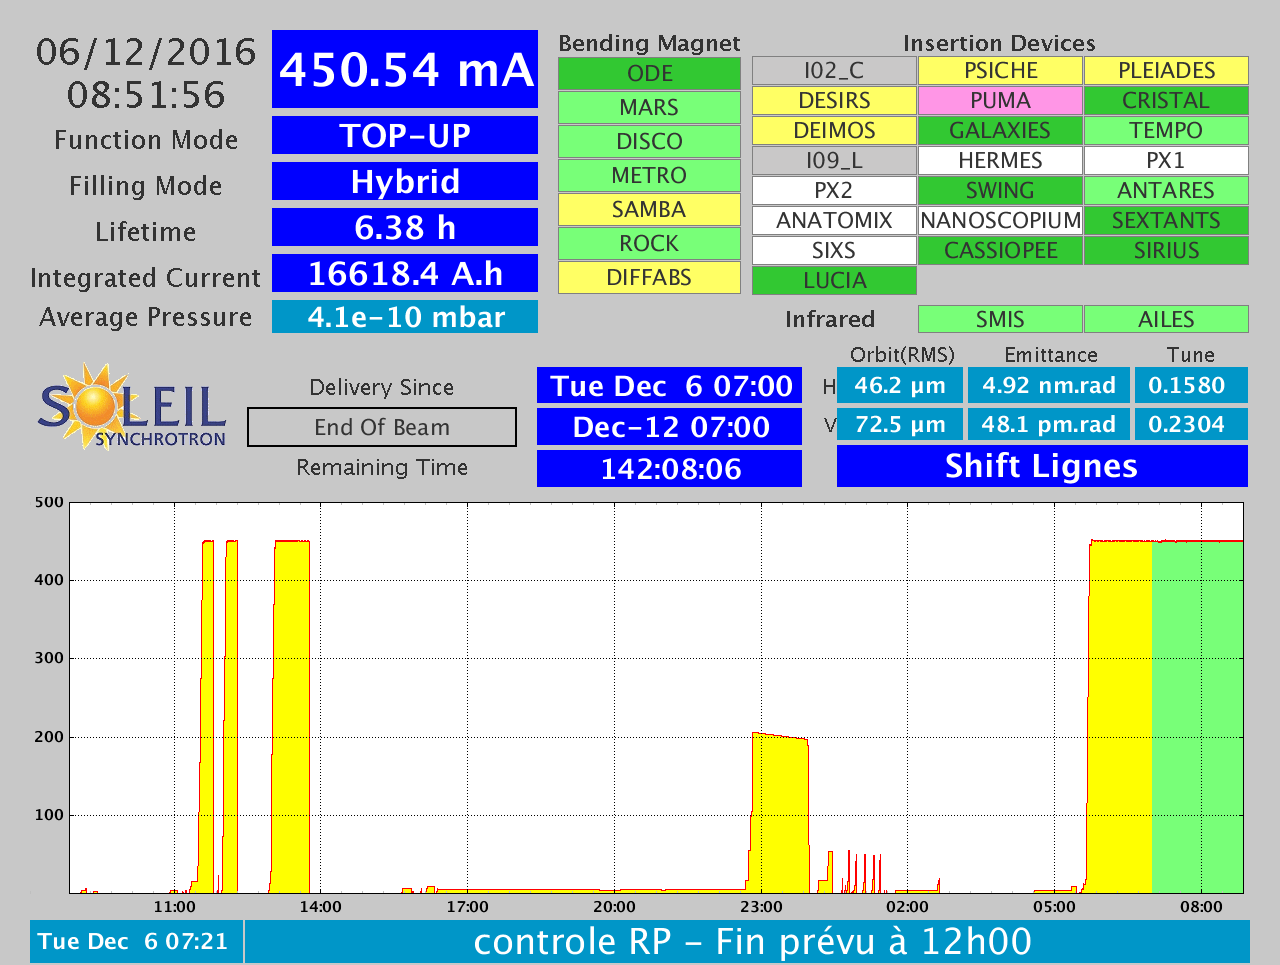Screen dimensions: 1280x965
Task: Click the Shift Lignes status banner
Action: pyautogui.click(x=1042, y=466)
